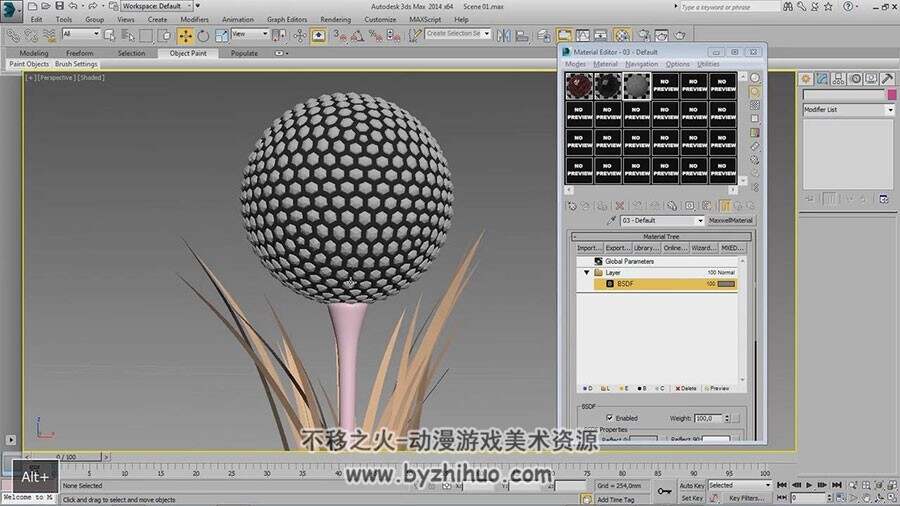Open Key Filters... dialog
This screenshot has height=506, width=900.
746,499
